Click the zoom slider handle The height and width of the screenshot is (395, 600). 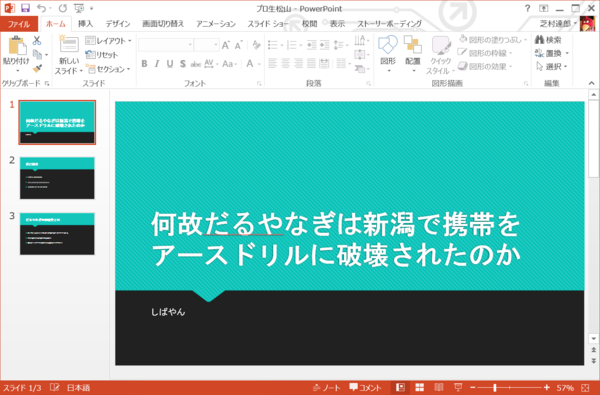click(495, 387)
